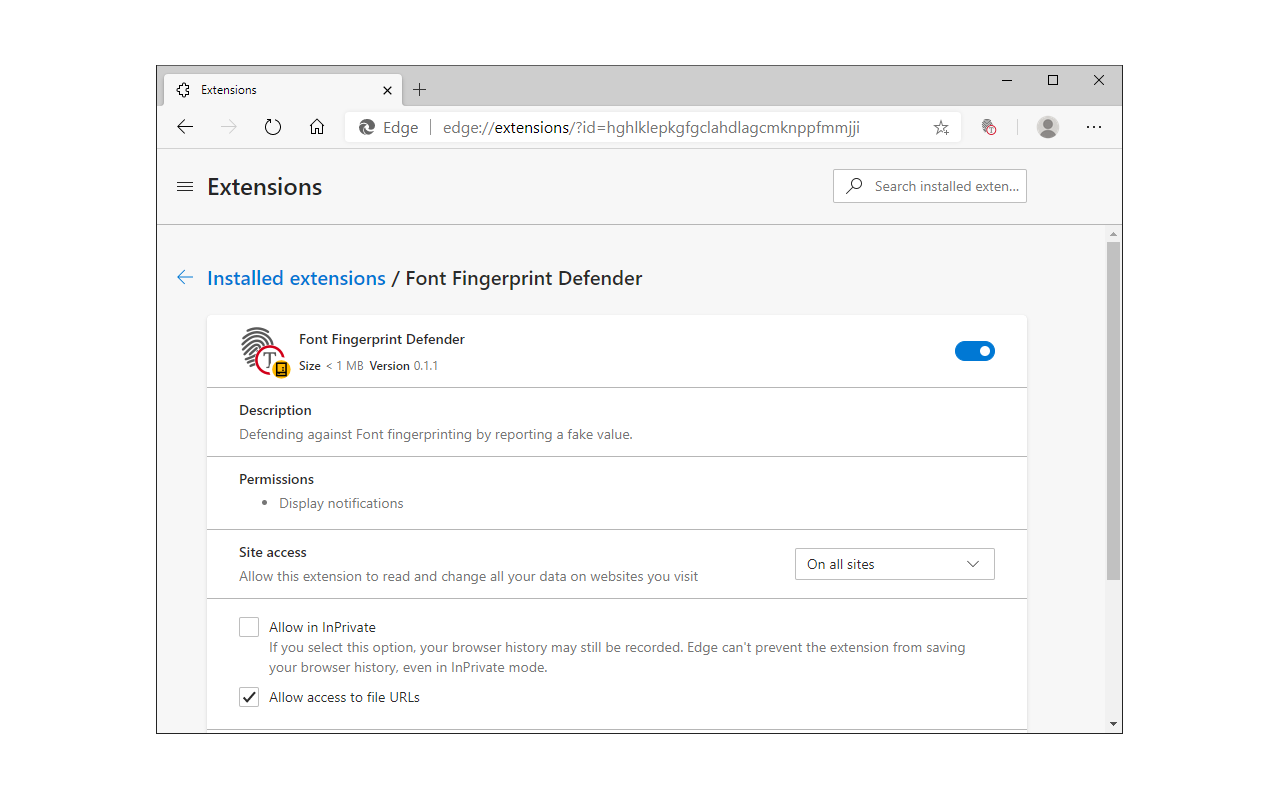The image size is (1280, 800).
Task: Click the Search installed extensions field
Action: pos(945,186)
